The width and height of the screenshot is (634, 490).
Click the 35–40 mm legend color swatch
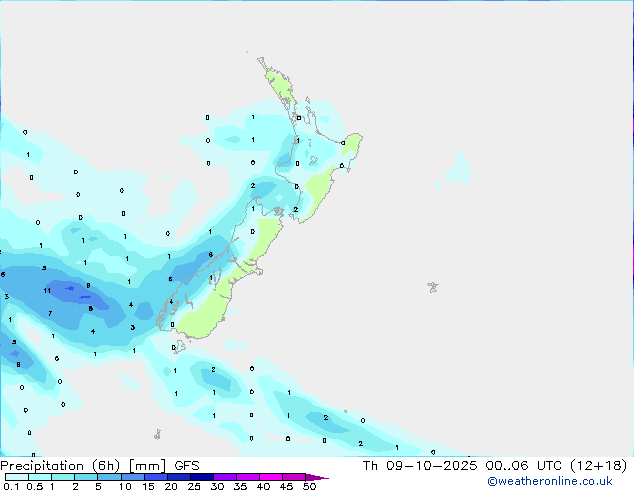tap(247, 477)
